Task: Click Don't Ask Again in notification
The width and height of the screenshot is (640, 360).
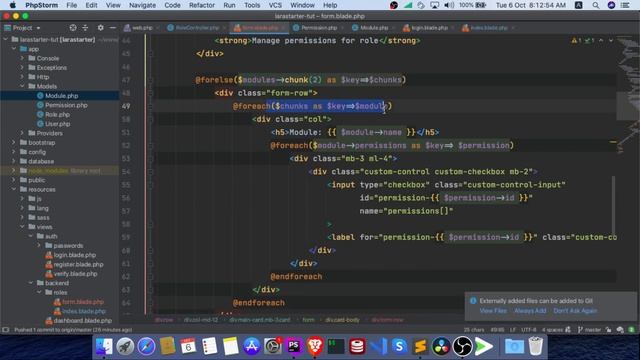Action: [575, 311]
